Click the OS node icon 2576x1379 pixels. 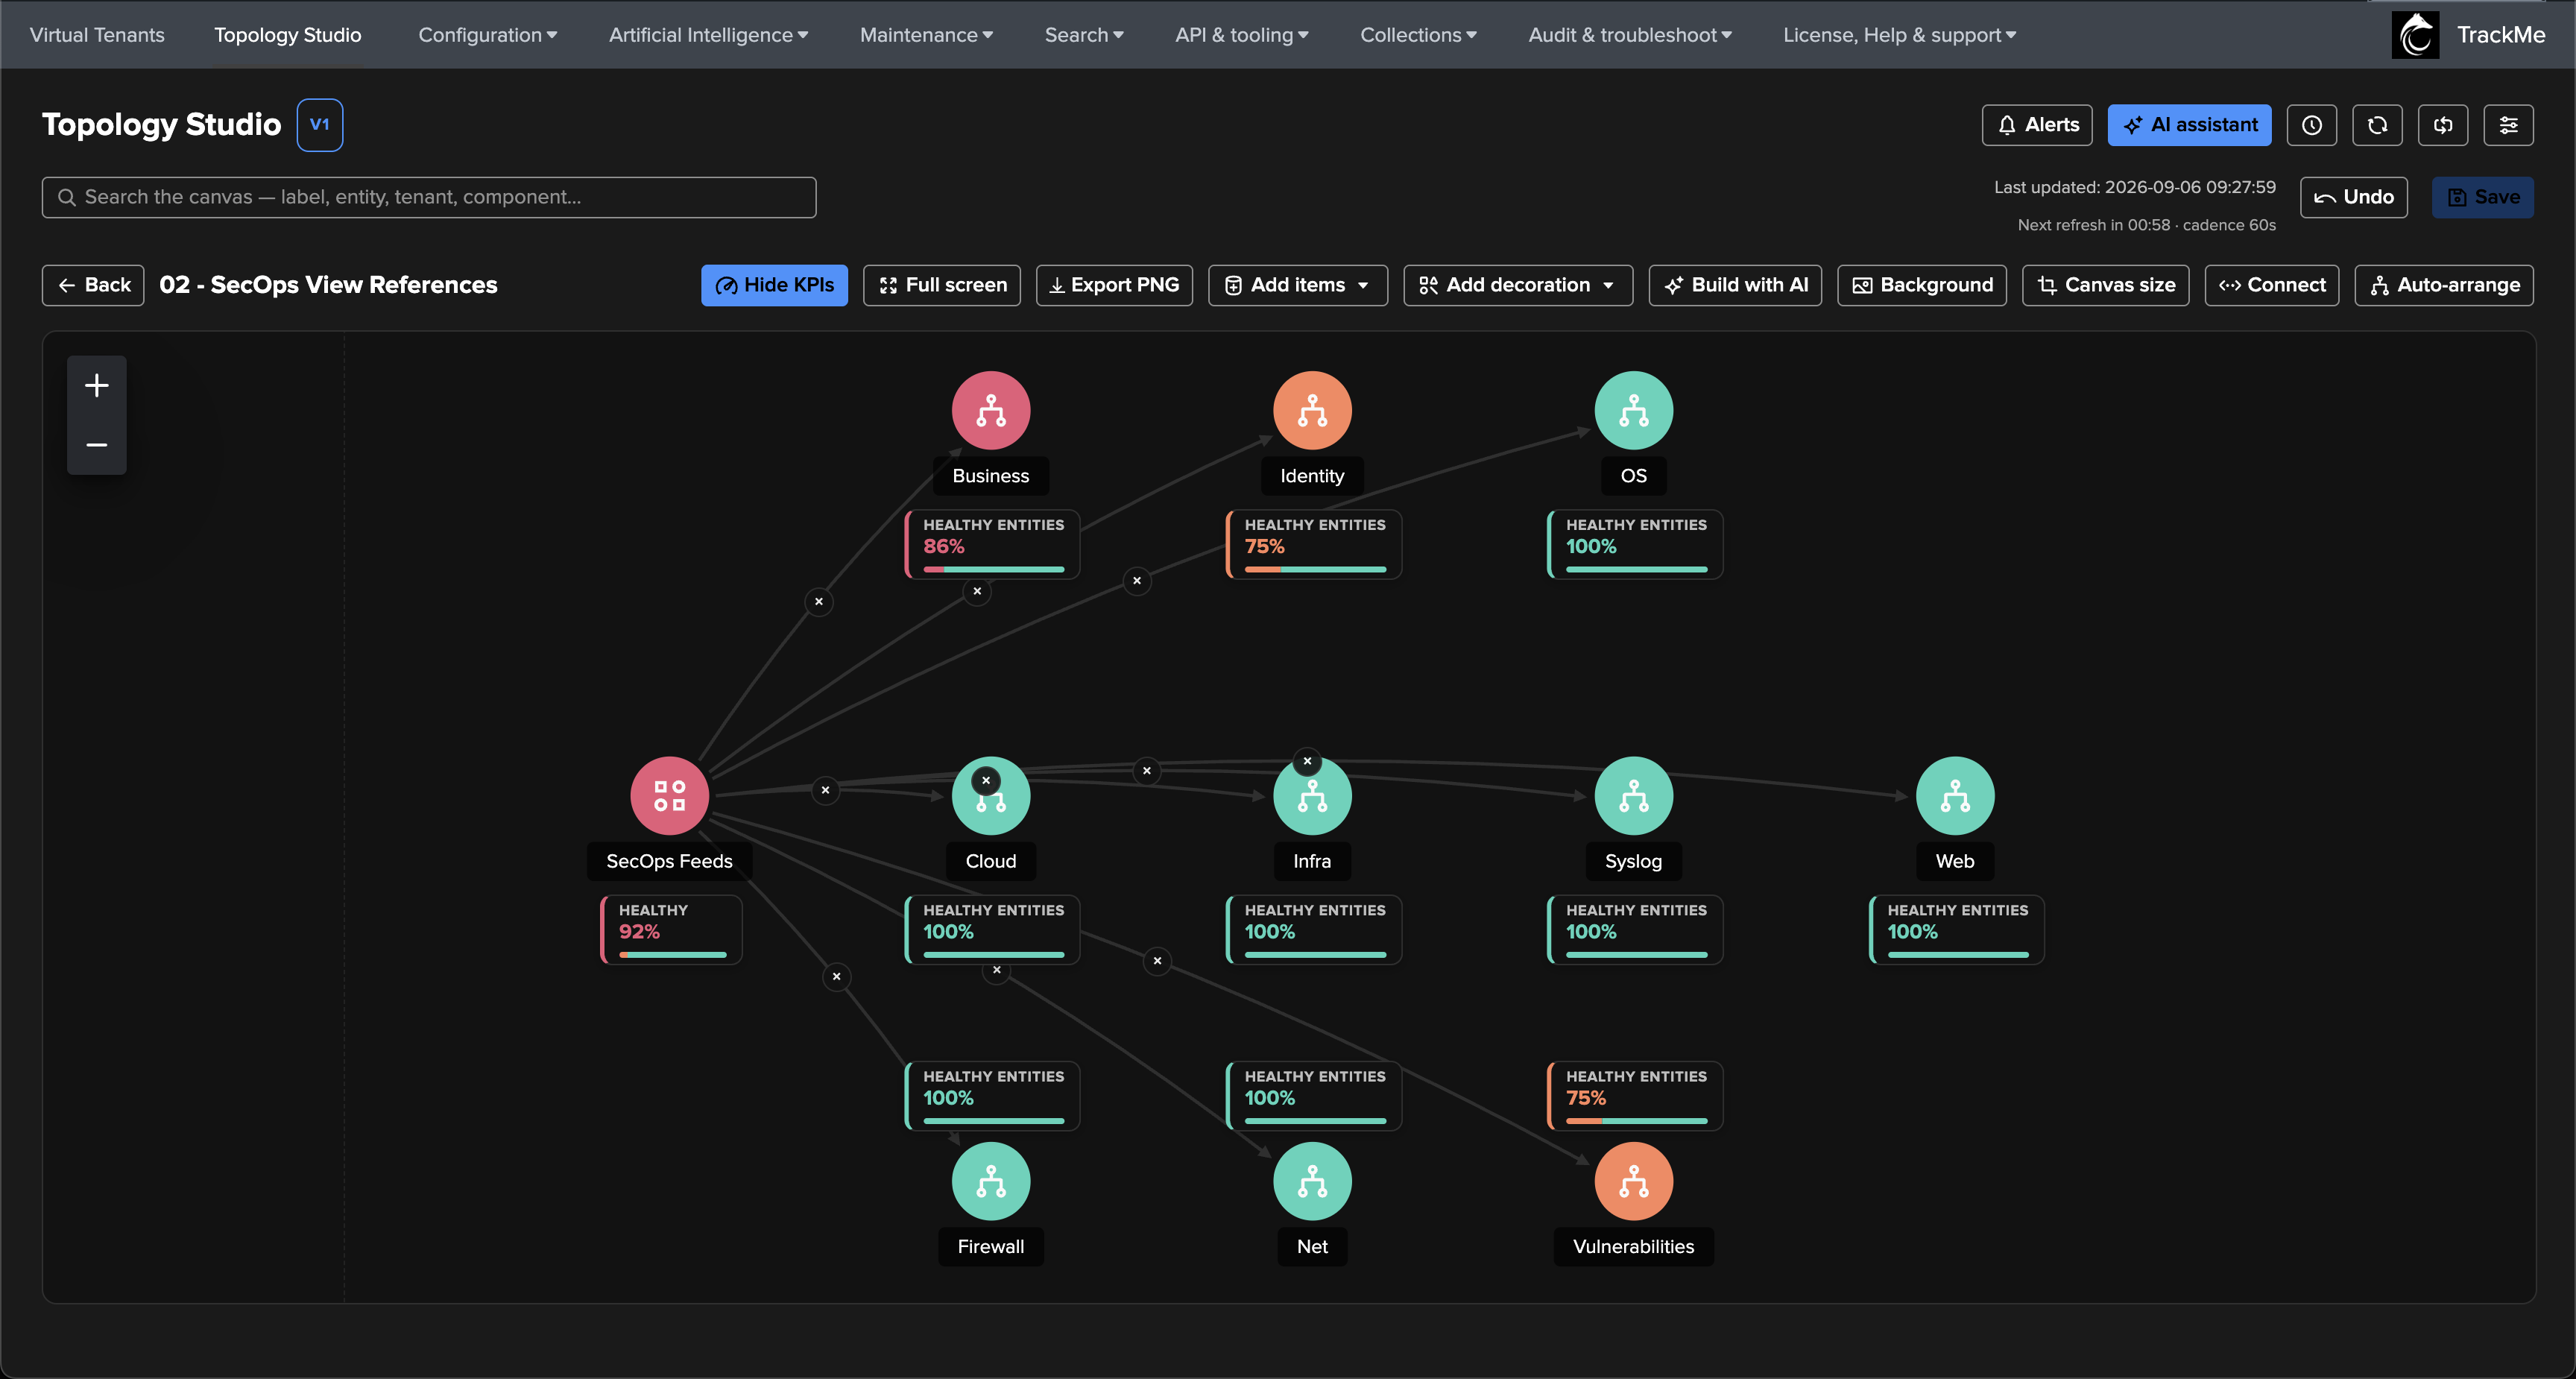[x=1633, y=410]
